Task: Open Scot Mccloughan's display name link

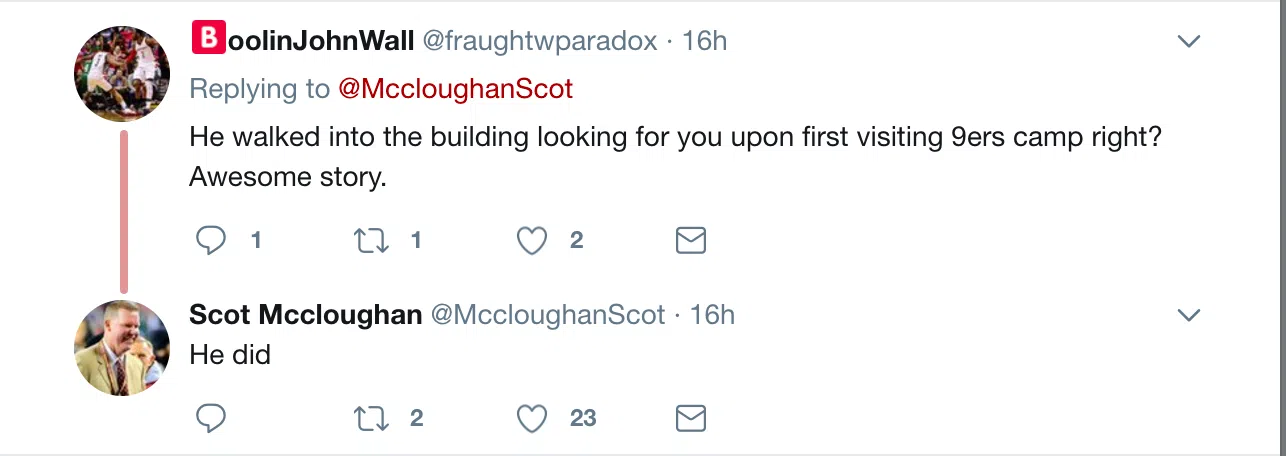Action: pyautogui.click(x=305, y=315)
